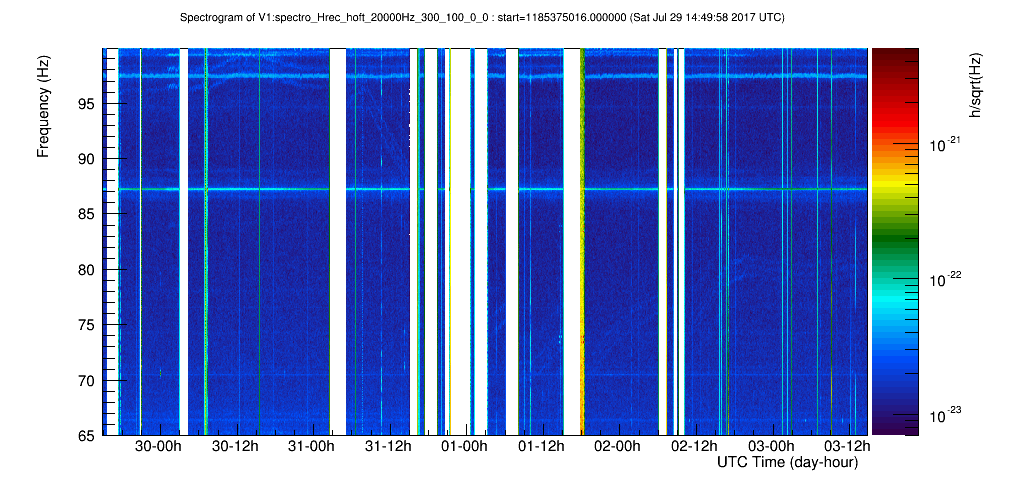Click the 10^-23 colorbar scale label
The height and width of the screenshot is (484, 1020).
[x=944, y=416]
